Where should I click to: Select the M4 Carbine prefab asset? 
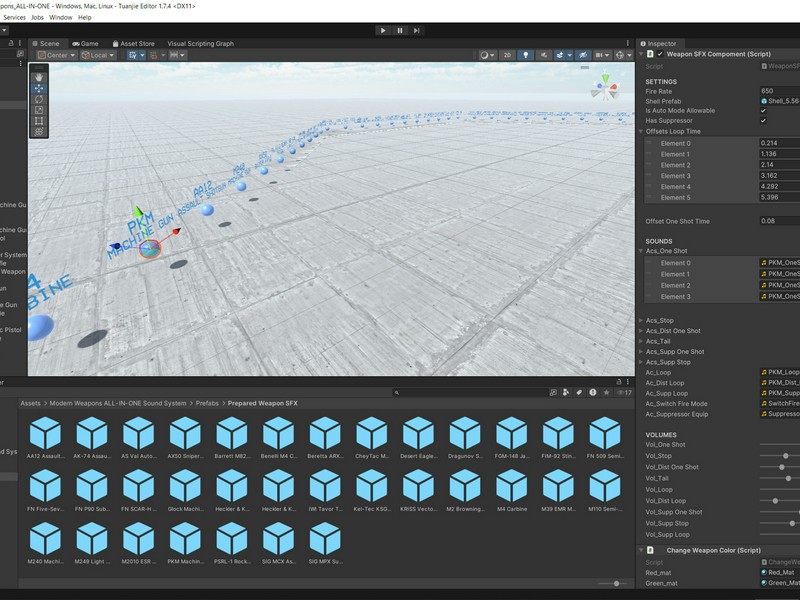(512, 490)
